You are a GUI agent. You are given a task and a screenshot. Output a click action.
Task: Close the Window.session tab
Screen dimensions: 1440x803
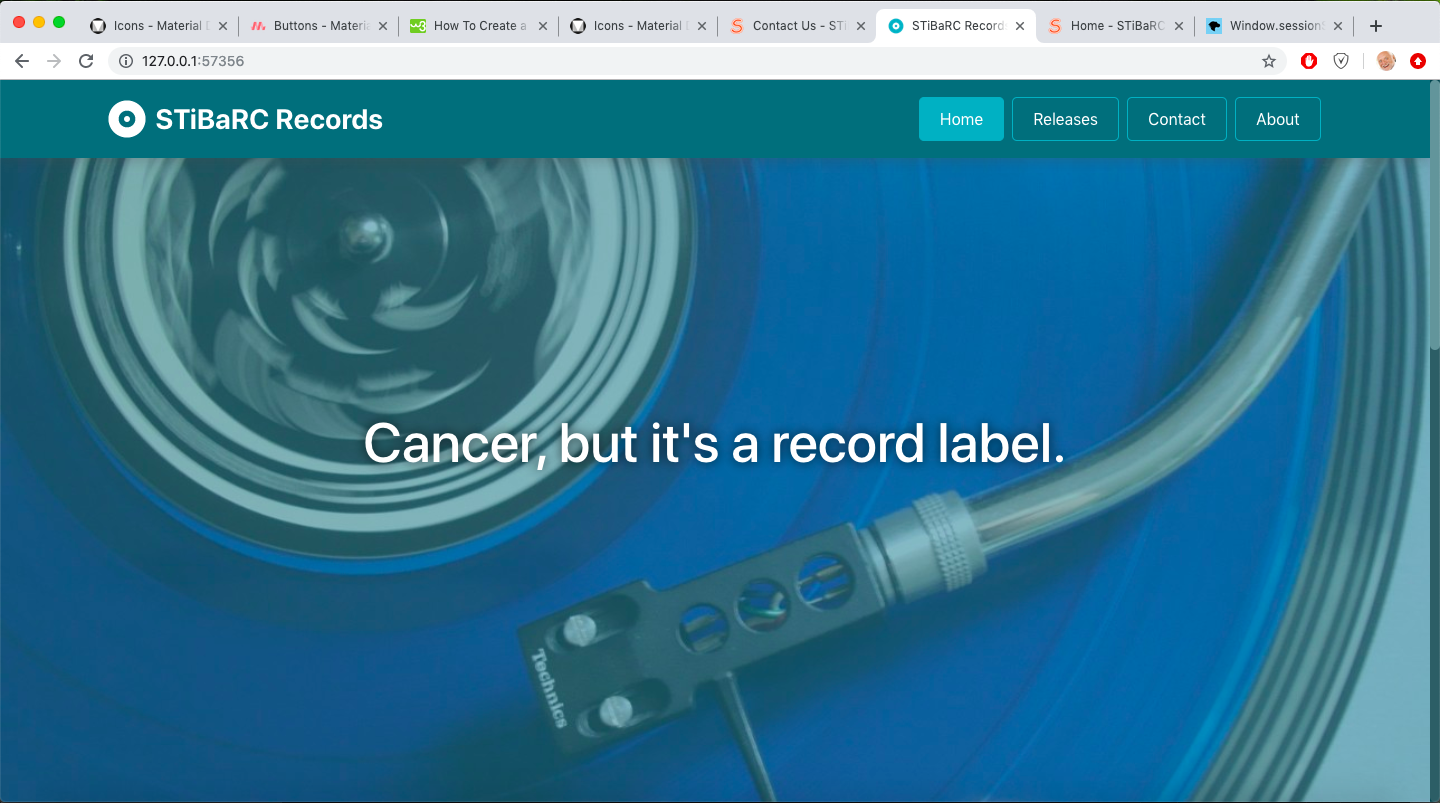tap(1338, 26)
